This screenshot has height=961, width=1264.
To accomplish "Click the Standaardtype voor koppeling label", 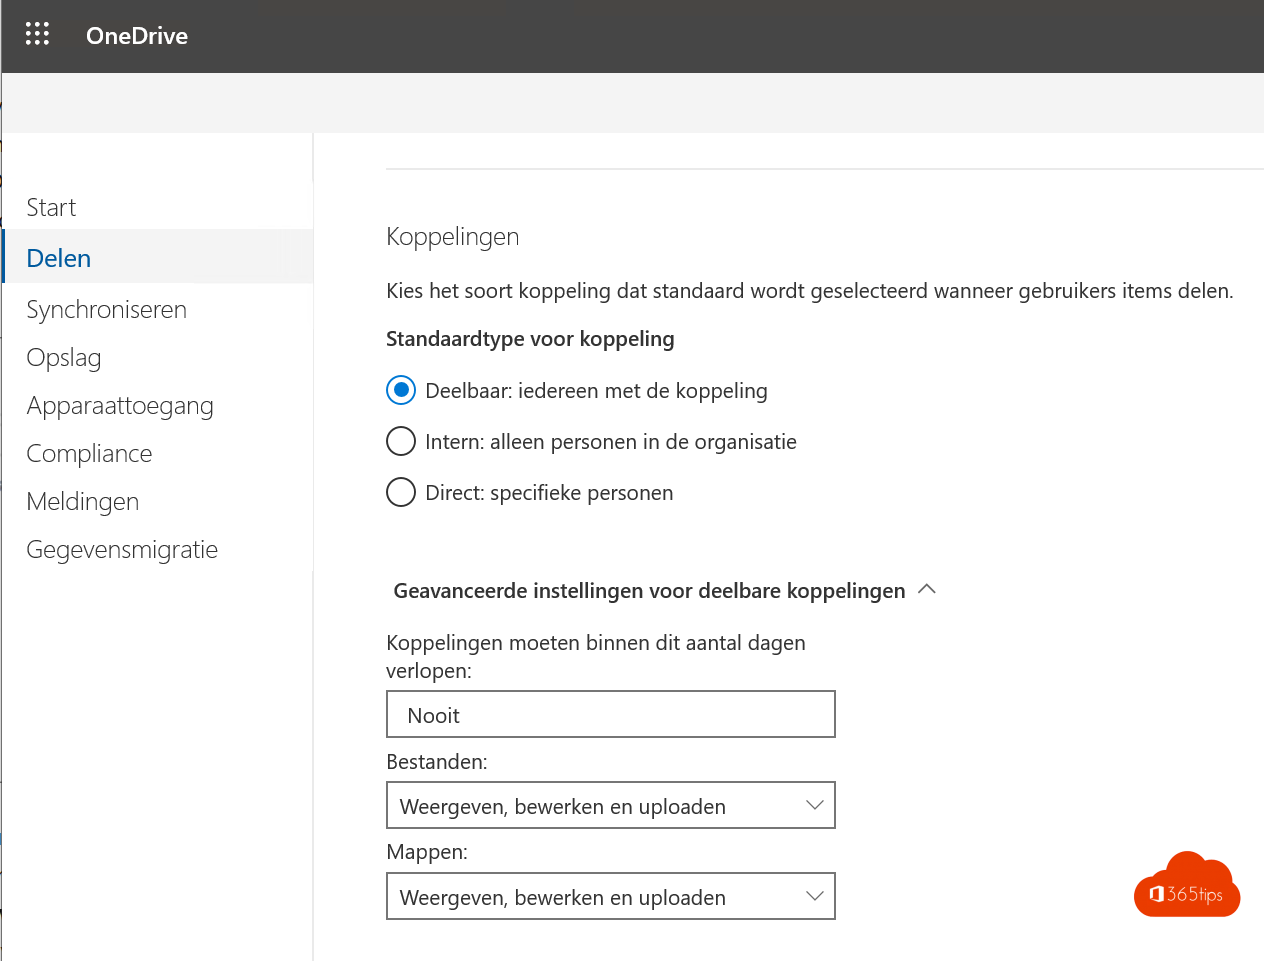I will pos(530,338).
